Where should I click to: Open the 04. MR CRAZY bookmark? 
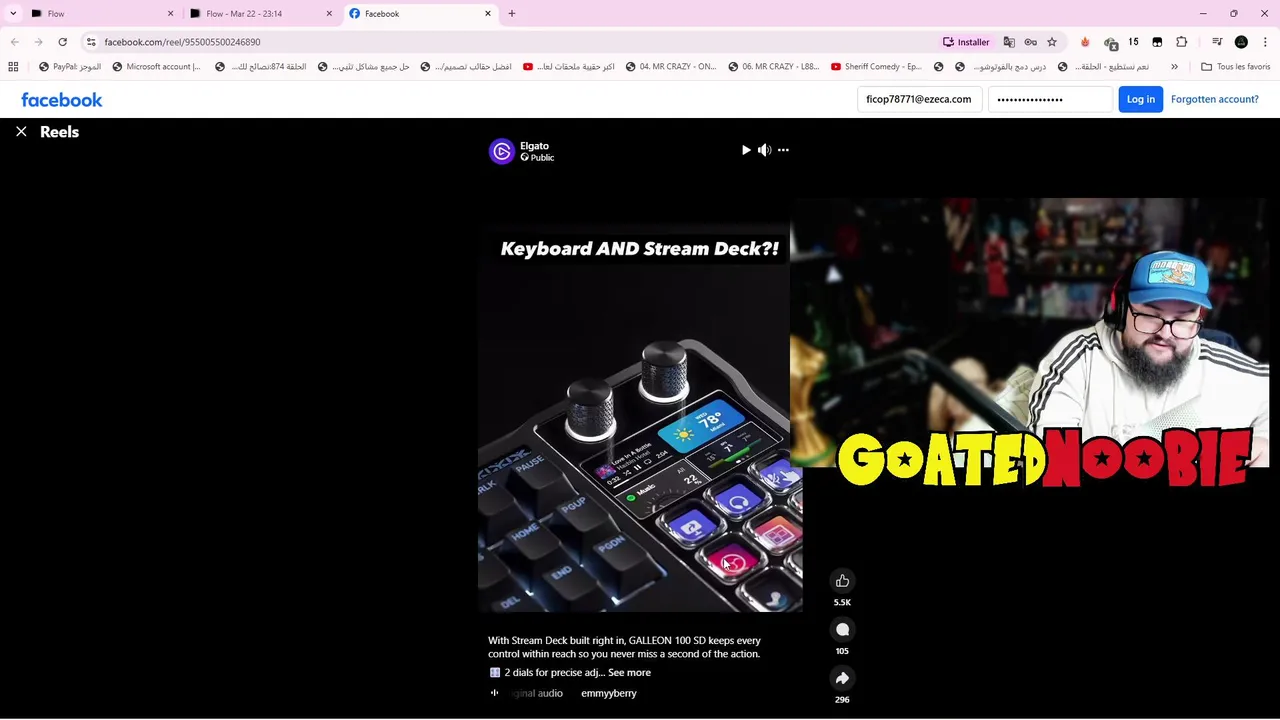[671, 67]
